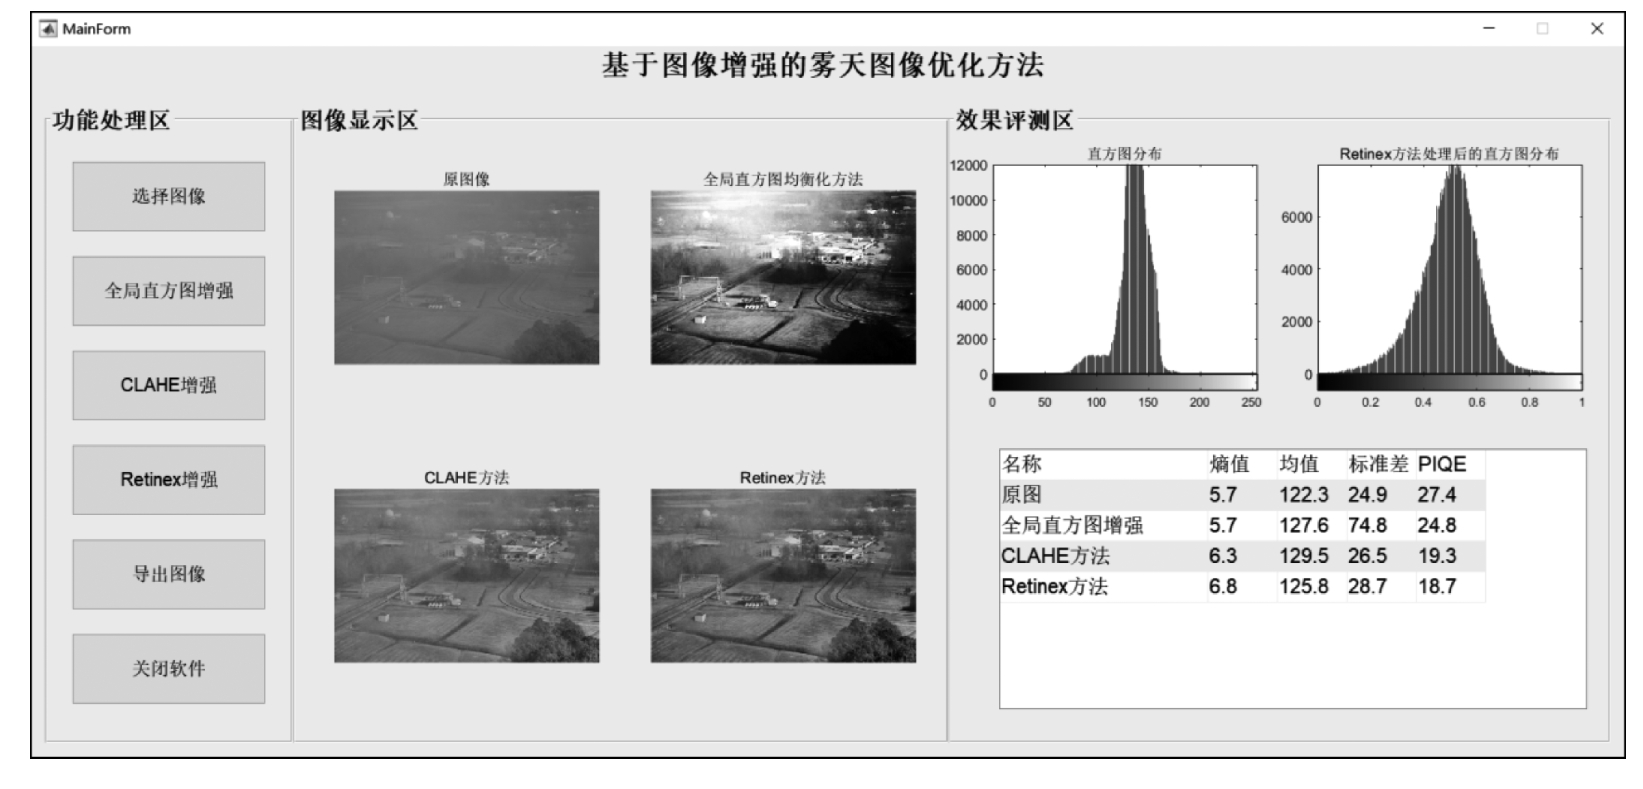Select the 全局直方图增强 table row name
1643x789 pixels.
tap(1103, 525)
